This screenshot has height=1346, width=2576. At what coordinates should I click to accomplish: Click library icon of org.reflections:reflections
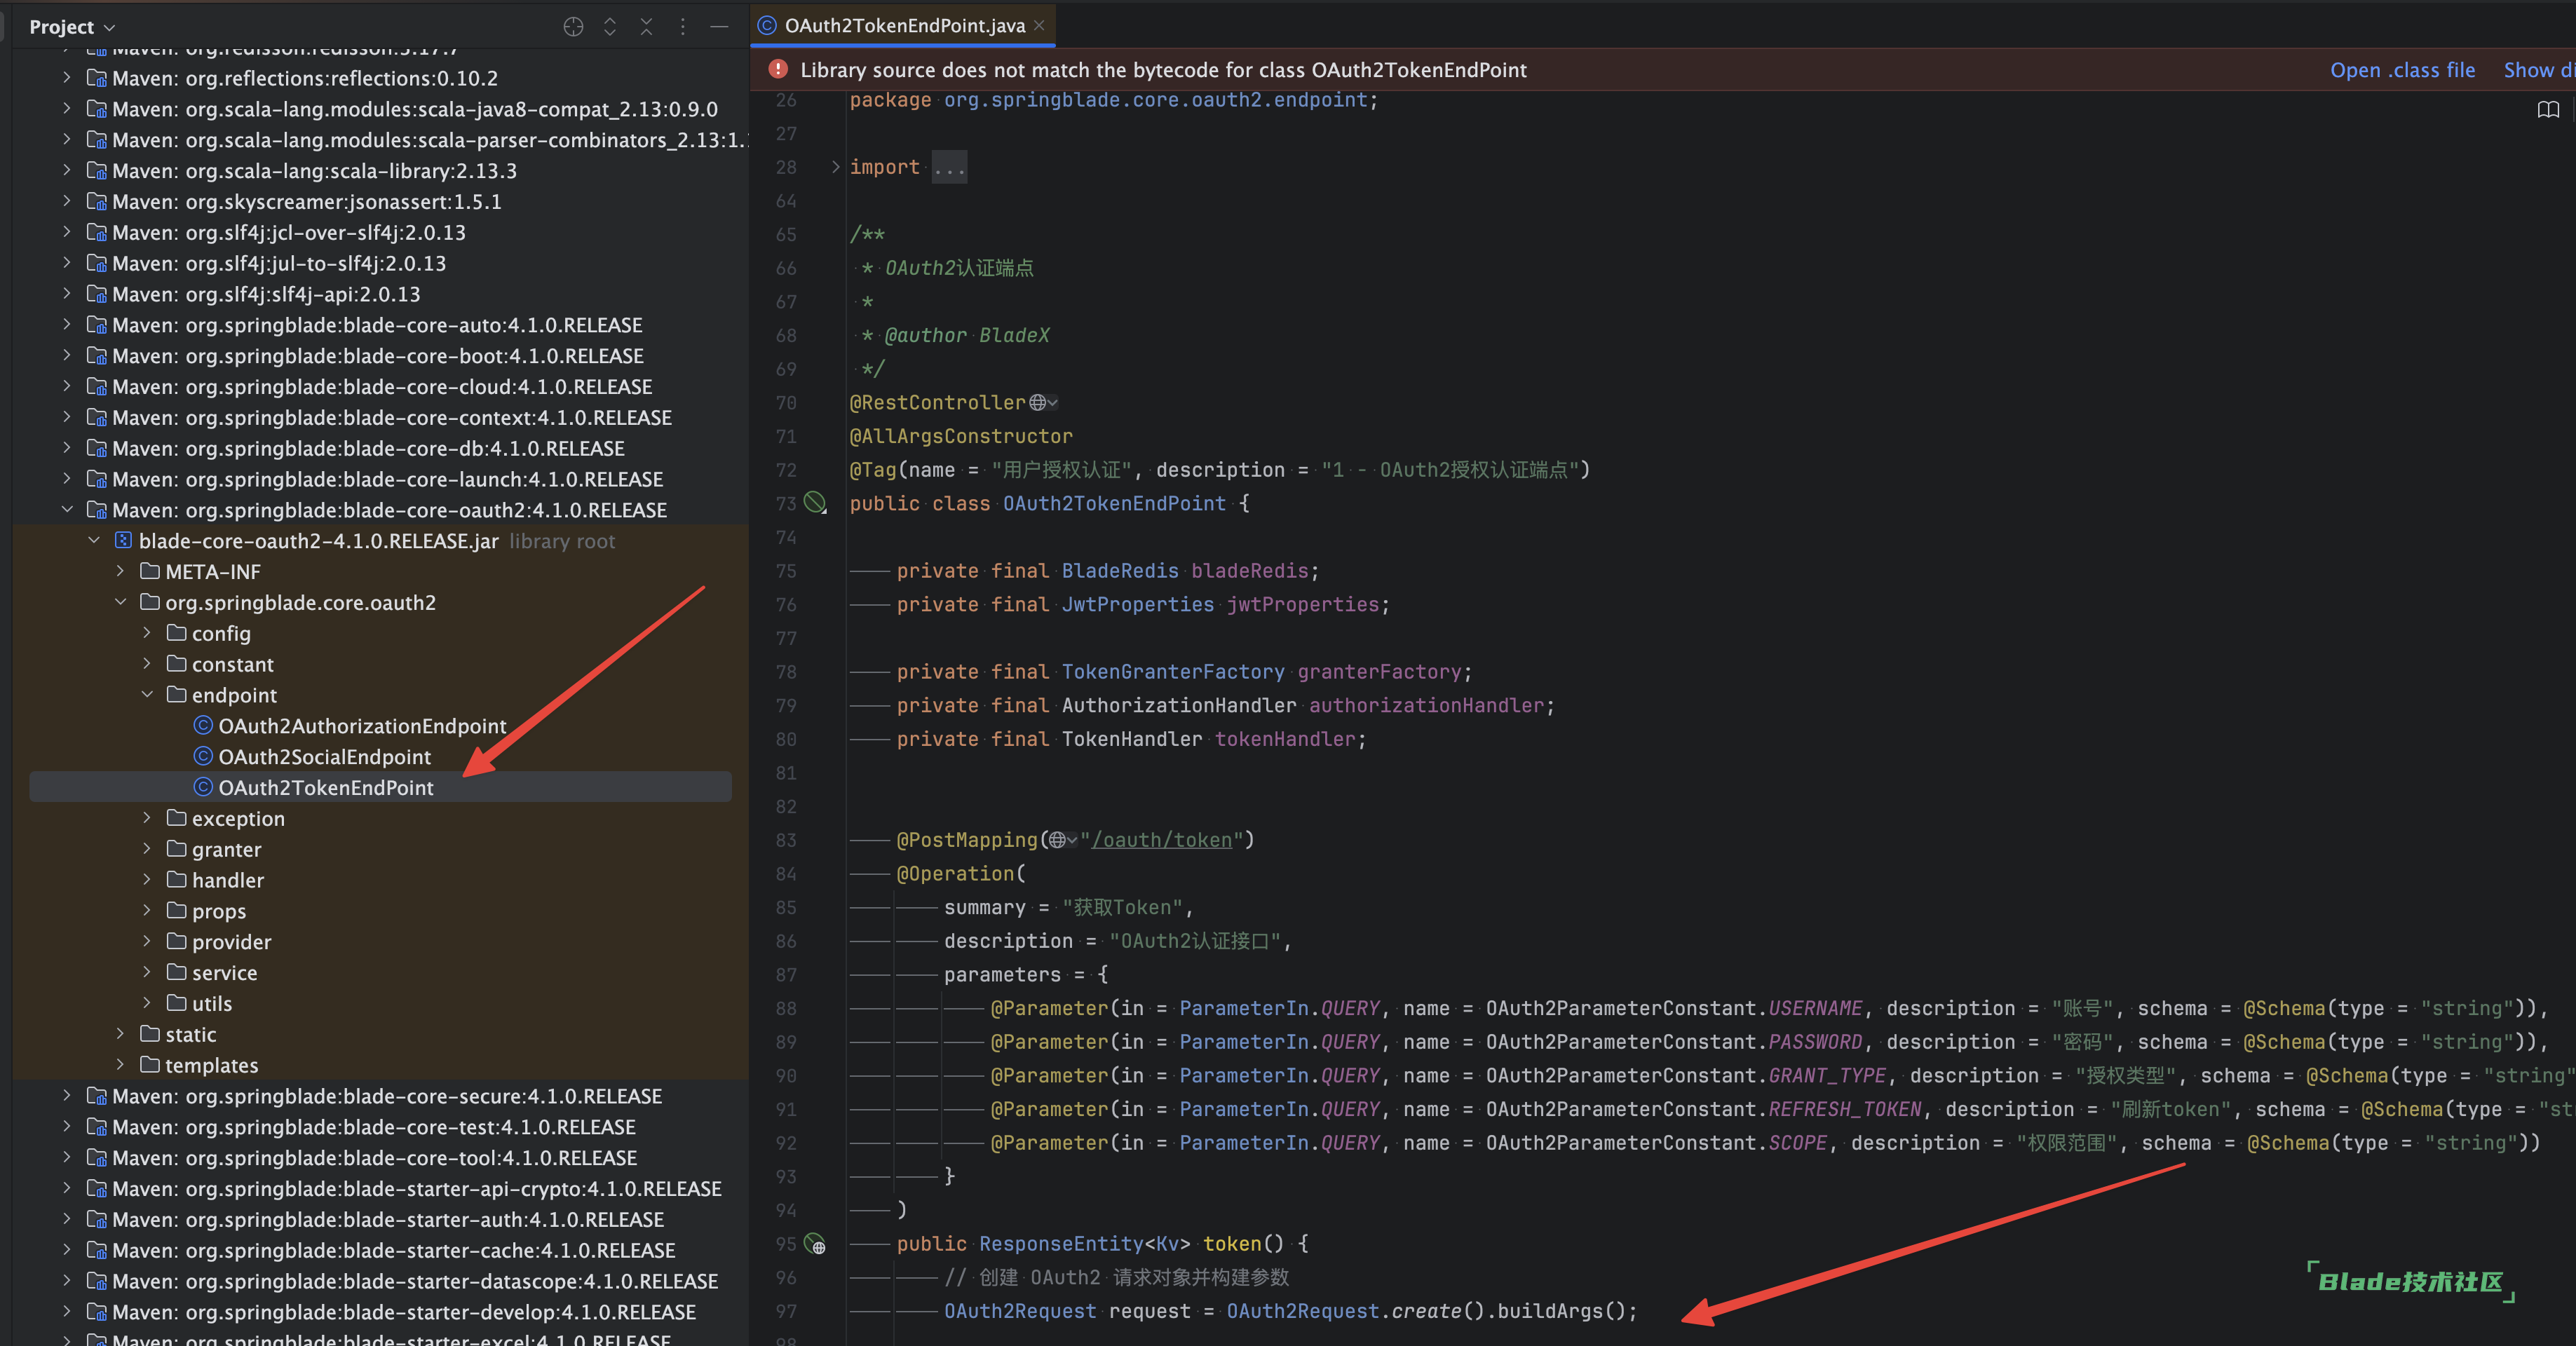(x=97, y=78)
